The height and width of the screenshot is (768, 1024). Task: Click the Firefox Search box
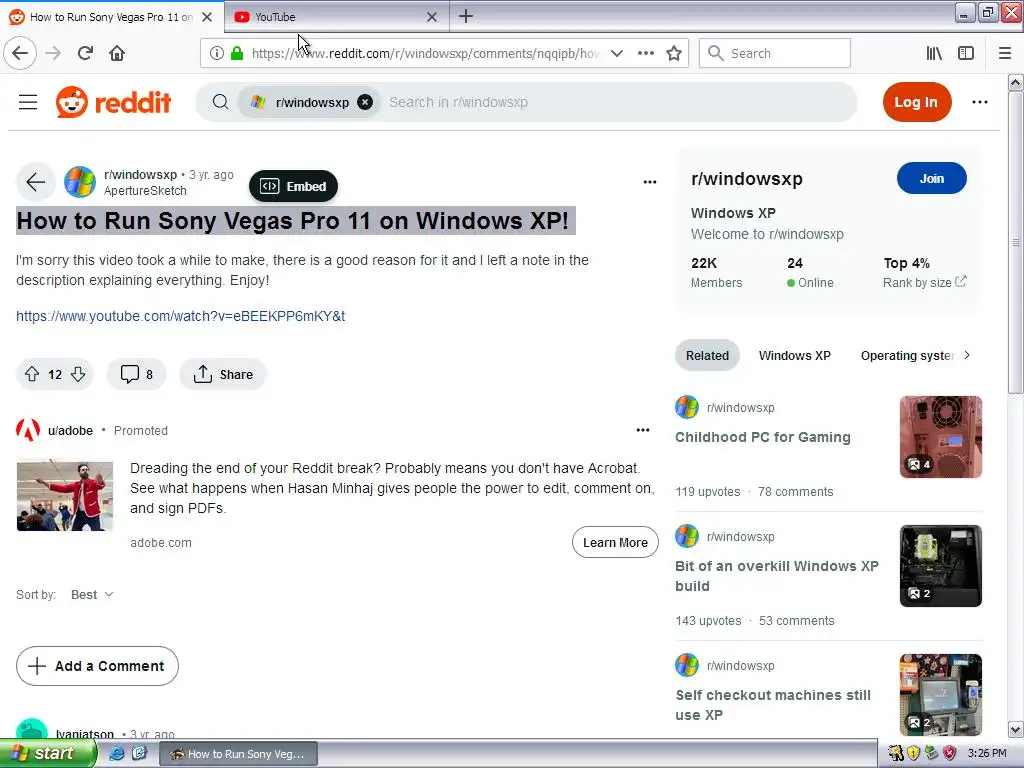click(775, 53)
